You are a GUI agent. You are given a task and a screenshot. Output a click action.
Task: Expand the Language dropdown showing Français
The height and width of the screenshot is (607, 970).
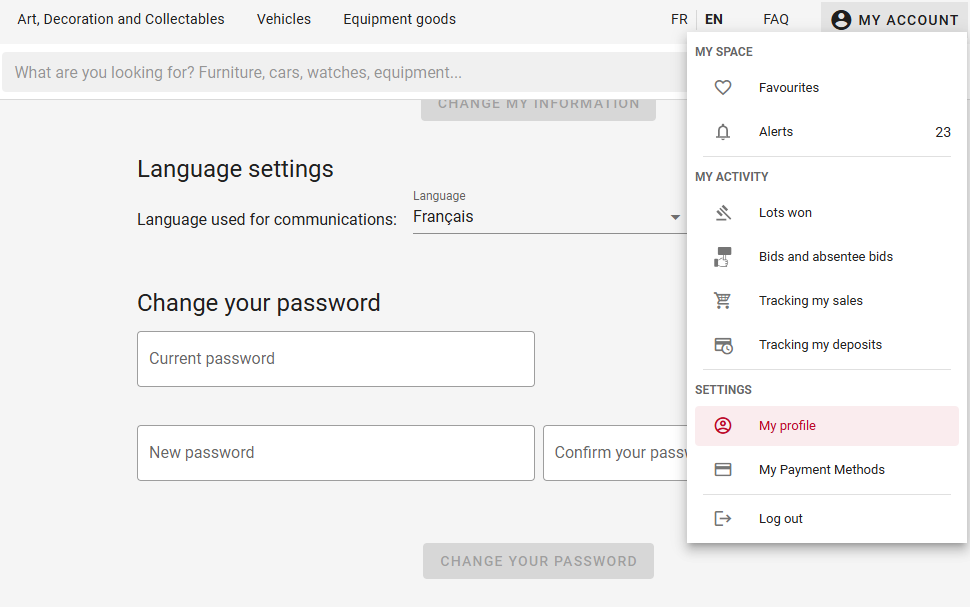pos(549,217)
